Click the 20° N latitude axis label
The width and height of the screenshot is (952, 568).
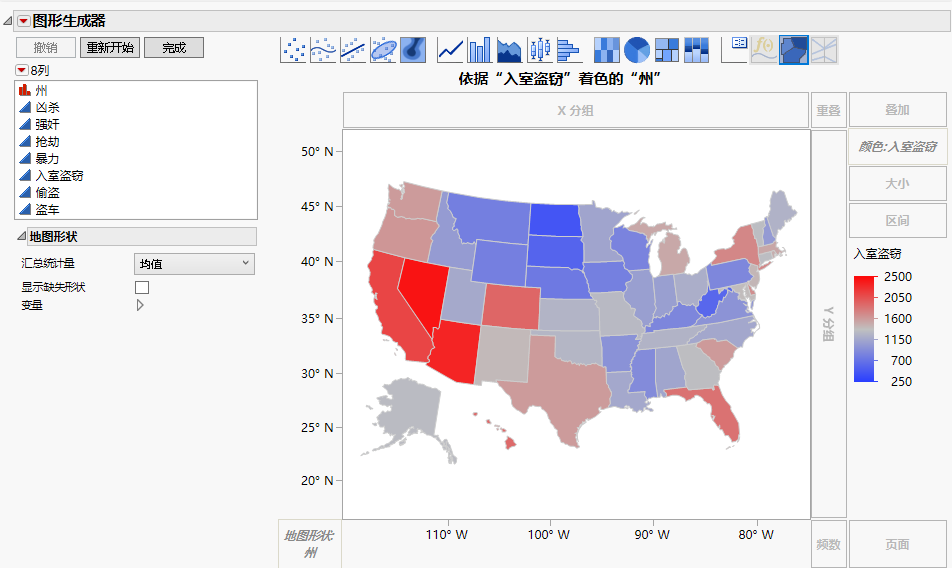(x=317, y=481)
